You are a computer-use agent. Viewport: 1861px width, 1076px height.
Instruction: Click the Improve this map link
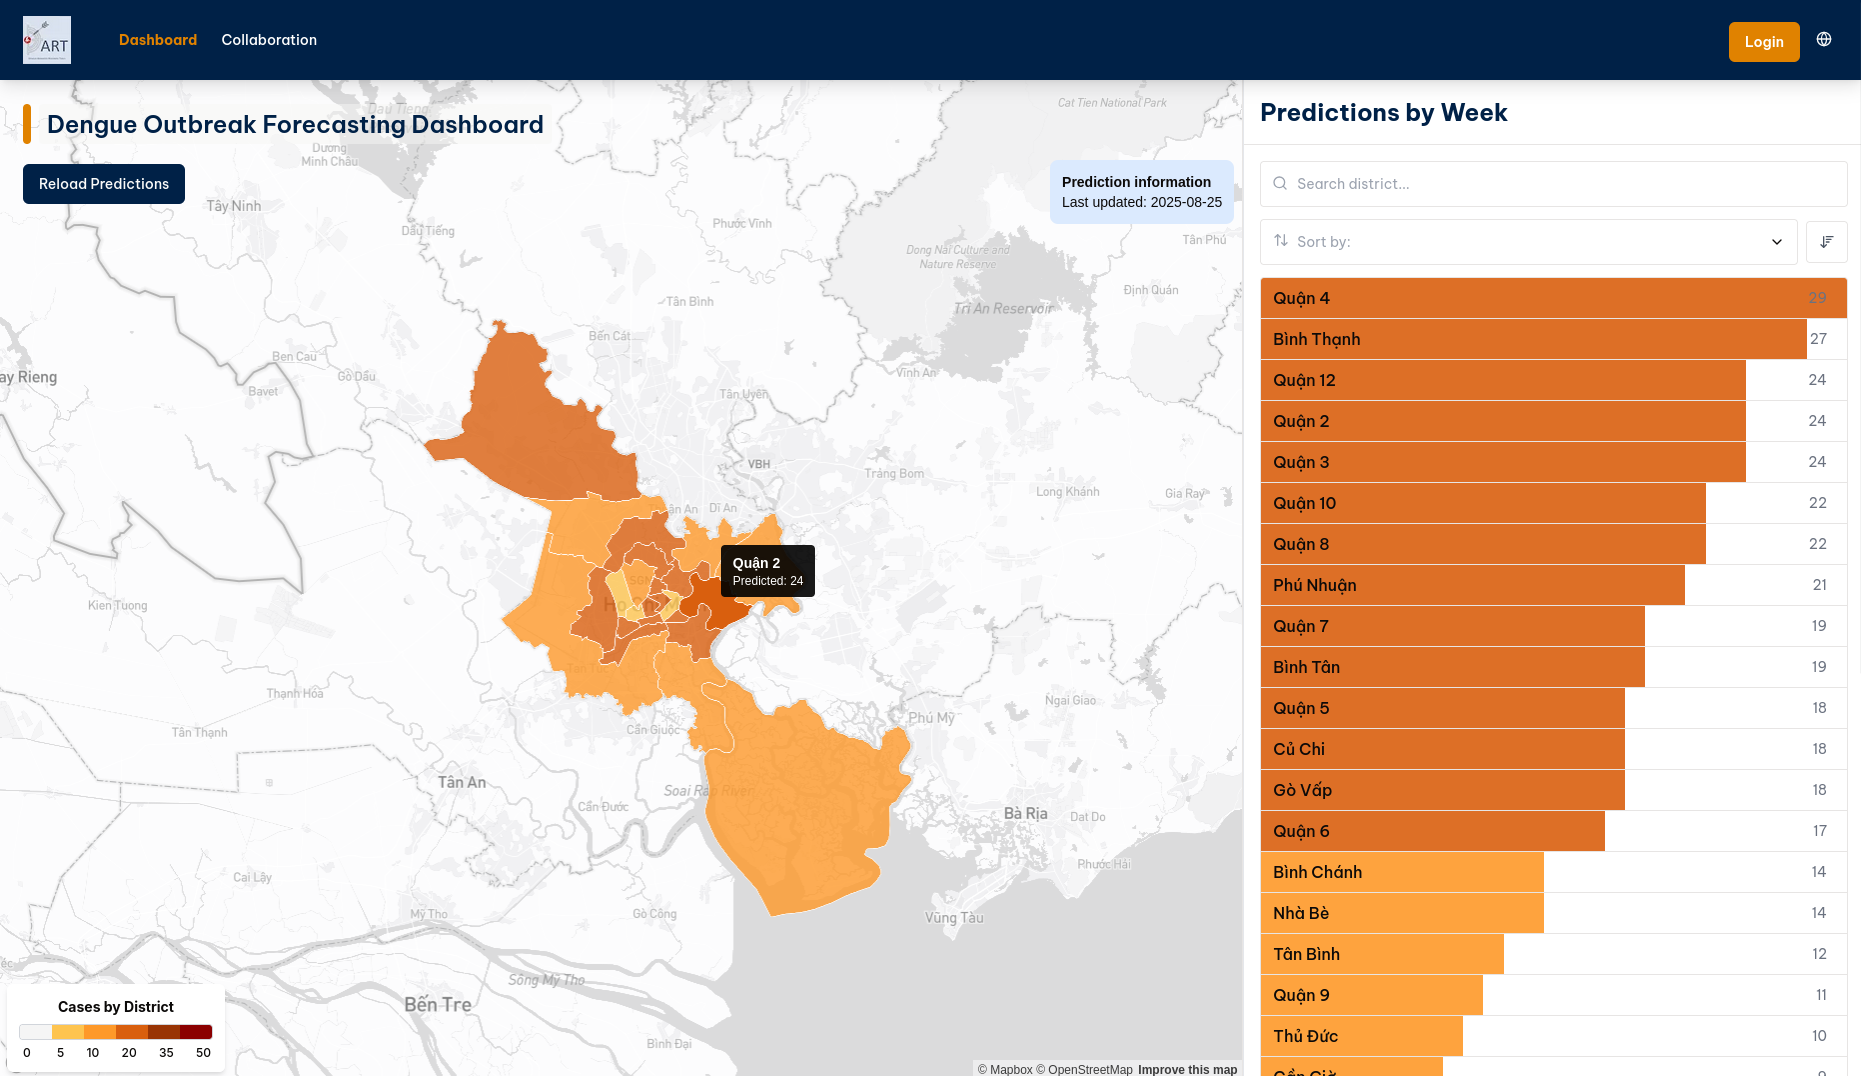coord(1187,1069)
